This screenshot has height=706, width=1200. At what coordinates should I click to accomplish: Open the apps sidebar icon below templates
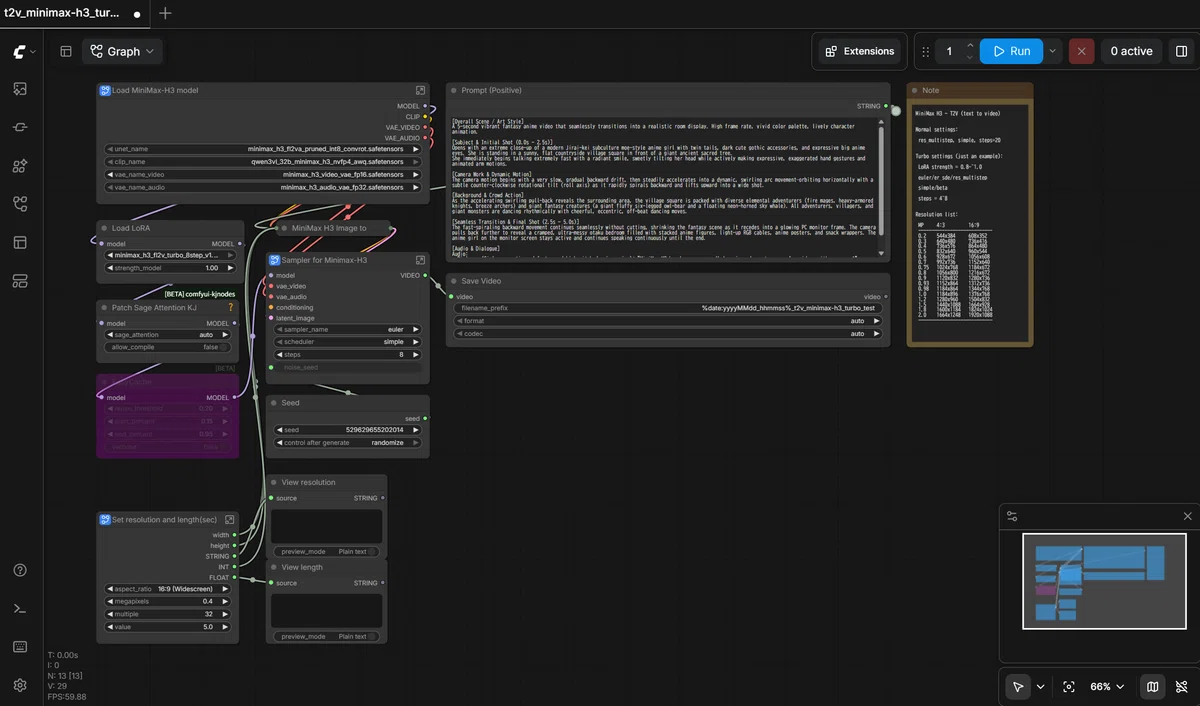click(20, 281)
